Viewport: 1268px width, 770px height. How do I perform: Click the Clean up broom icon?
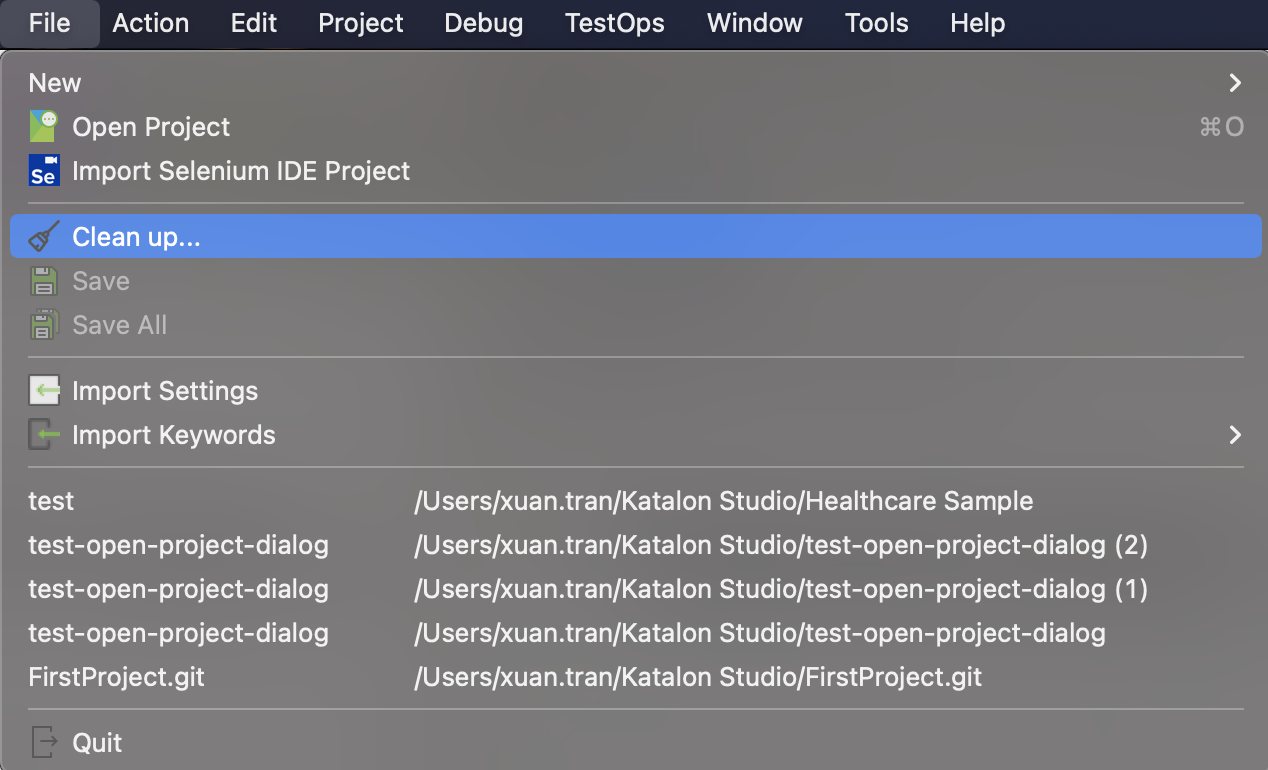click(43, 237)
